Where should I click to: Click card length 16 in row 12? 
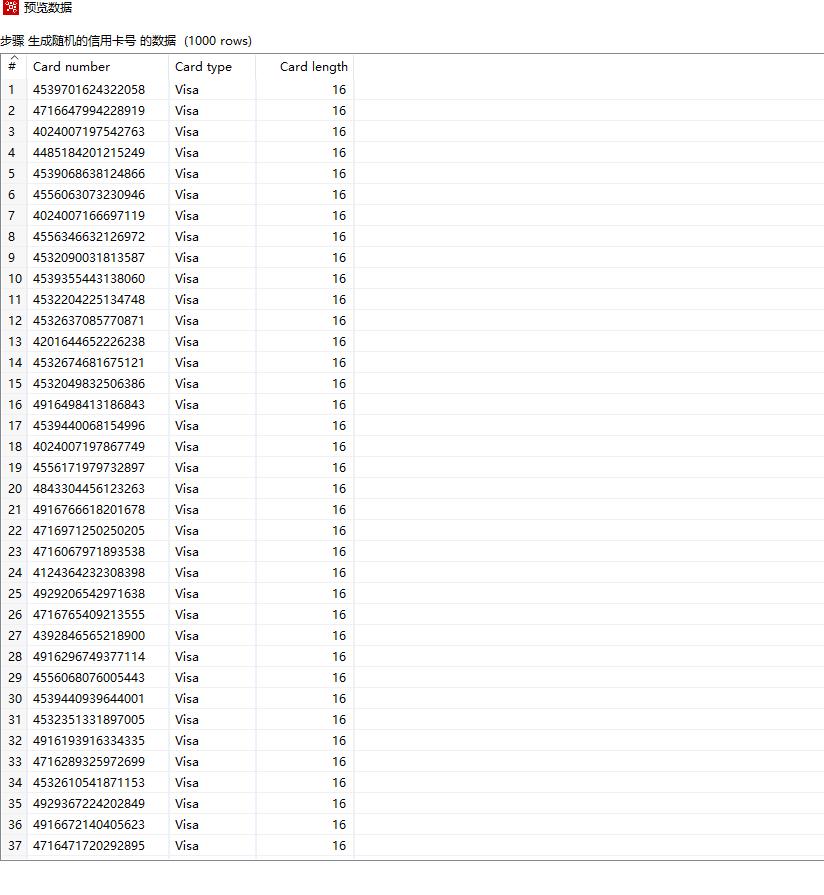340,321
